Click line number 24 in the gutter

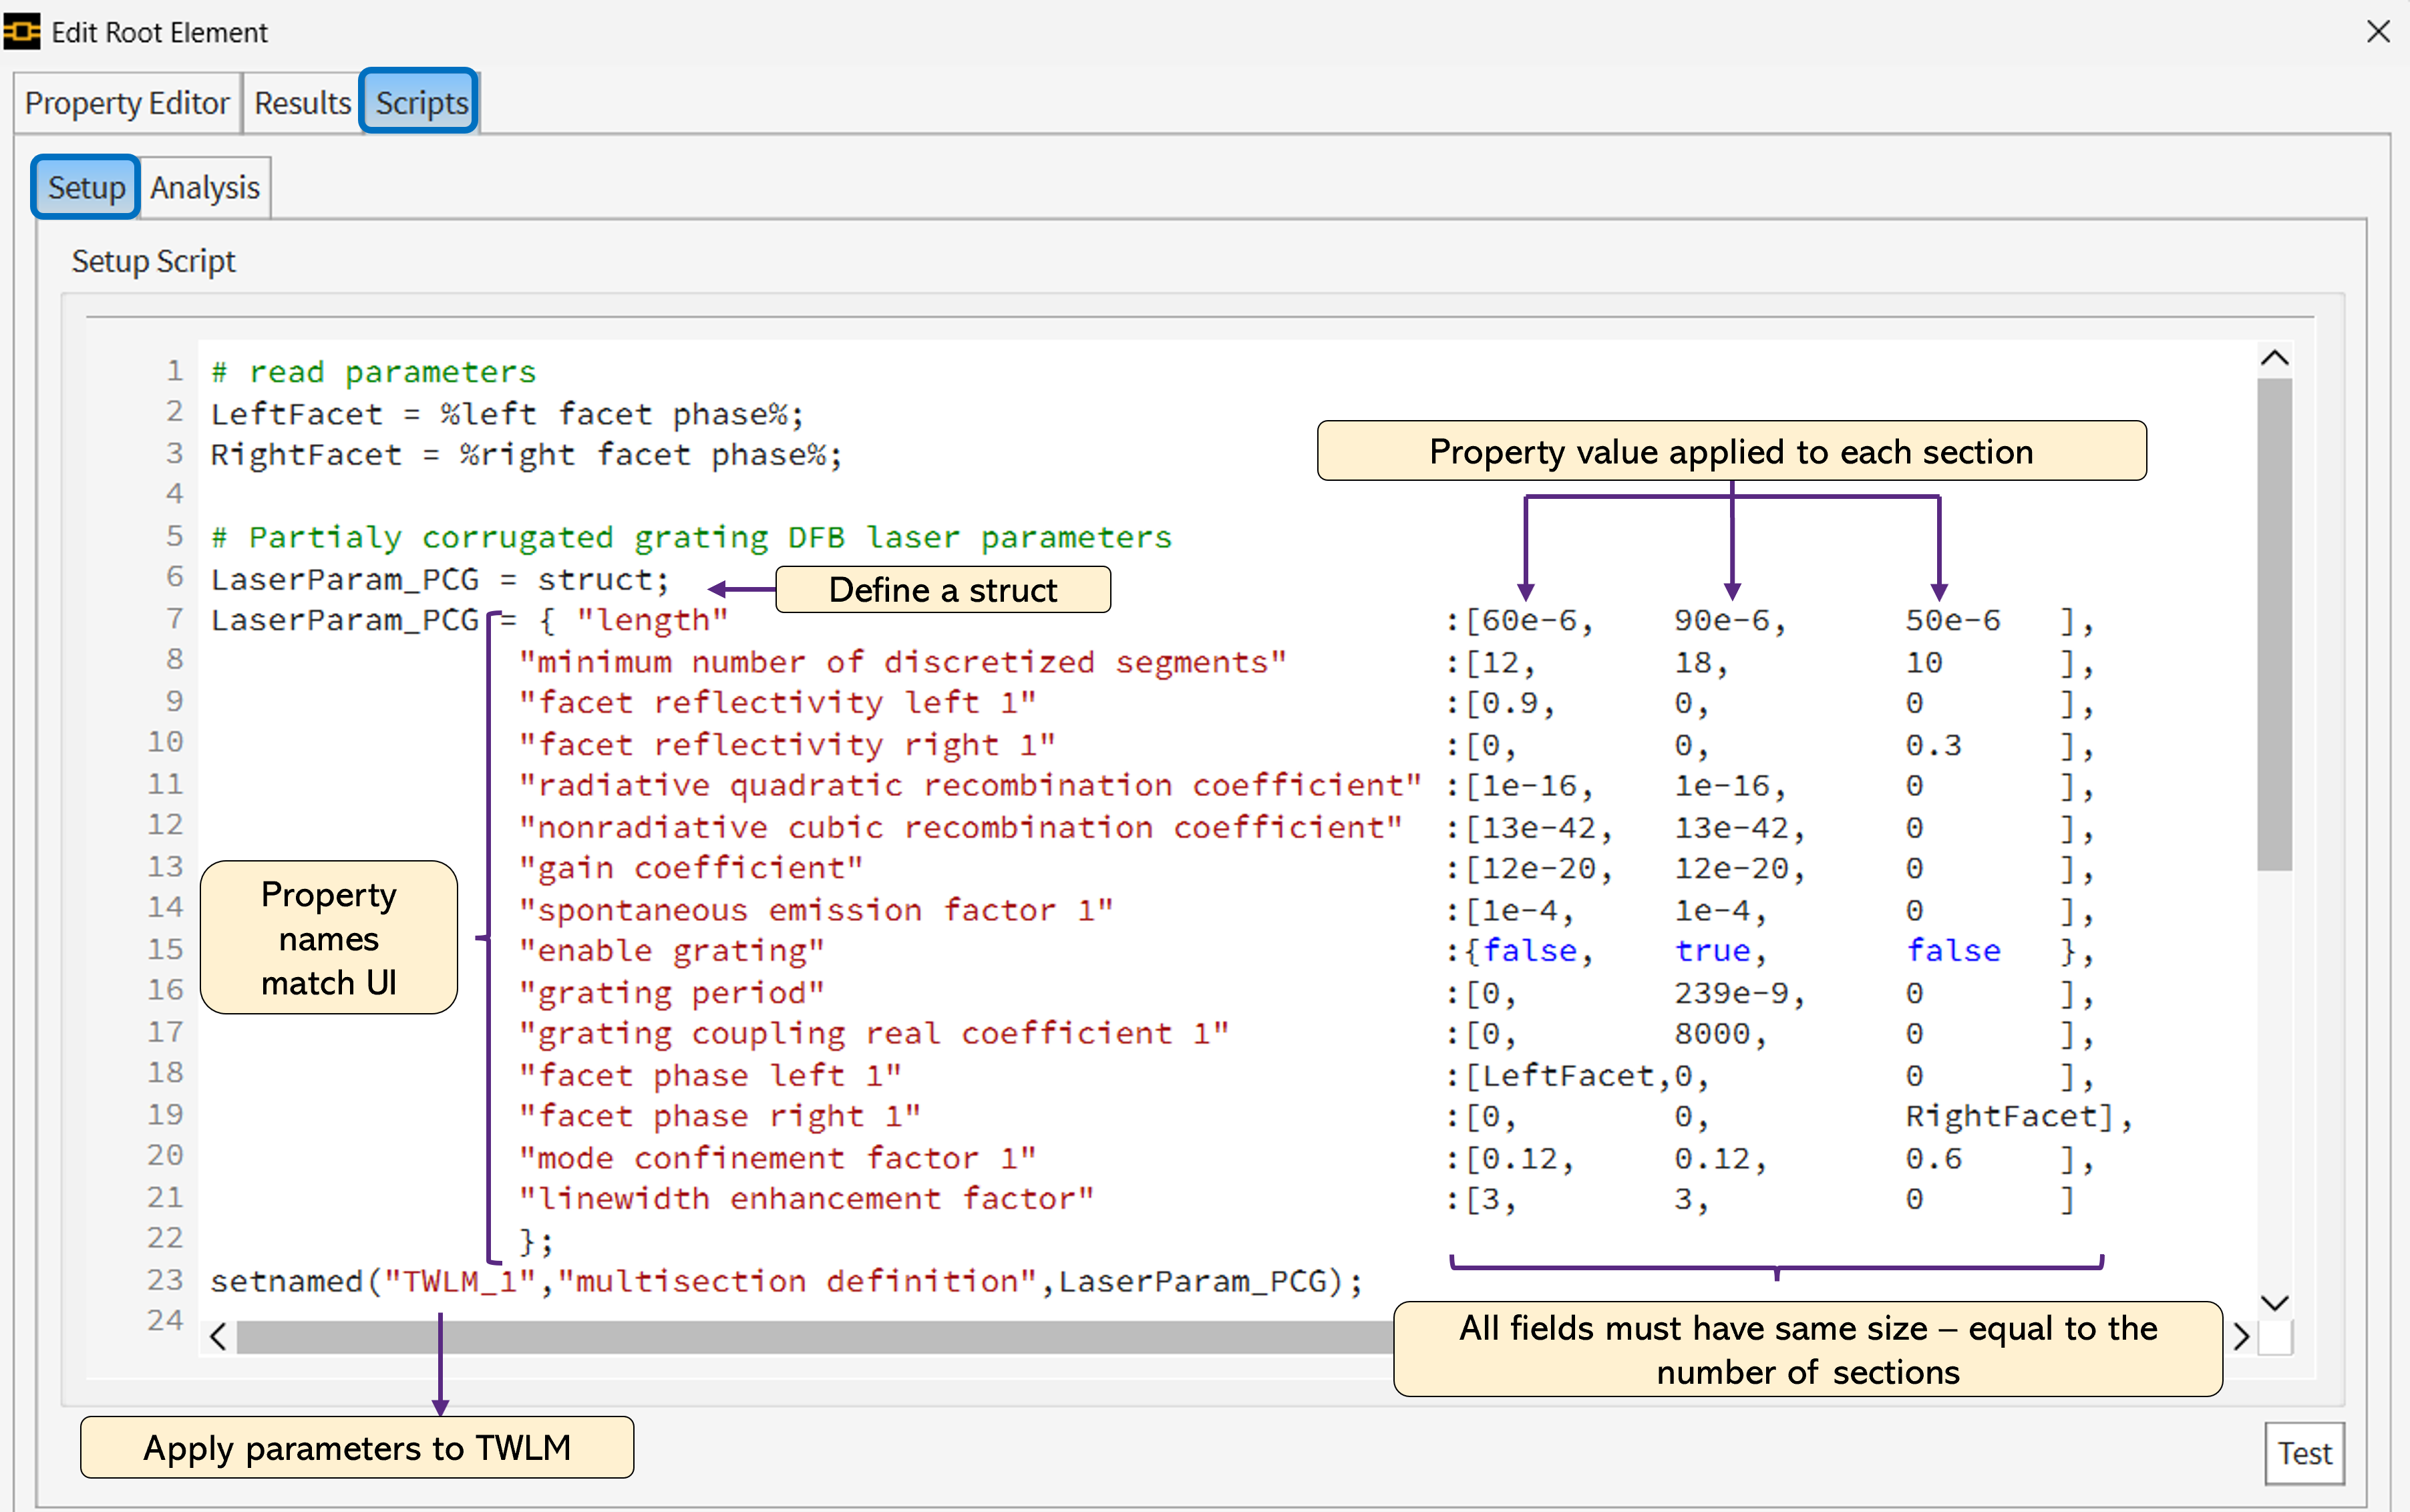pyautogui.click(x=165, y=1321)
